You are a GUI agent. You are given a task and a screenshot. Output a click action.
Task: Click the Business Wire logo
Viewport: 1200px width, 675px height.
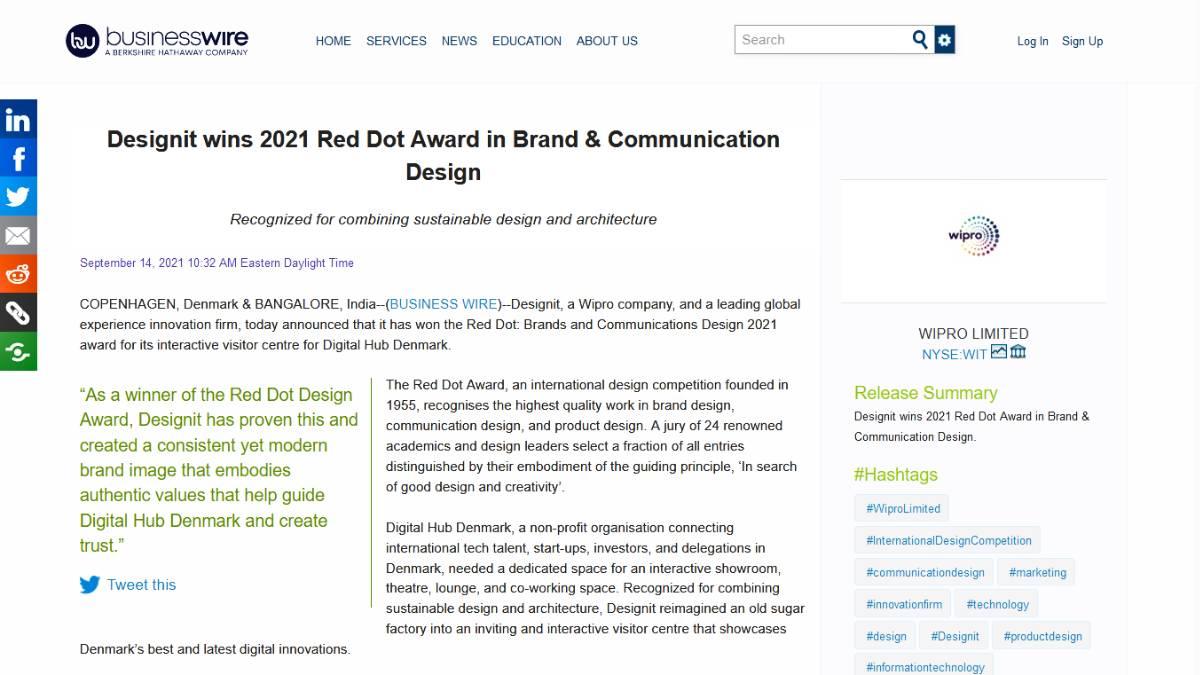coord(157,40)
